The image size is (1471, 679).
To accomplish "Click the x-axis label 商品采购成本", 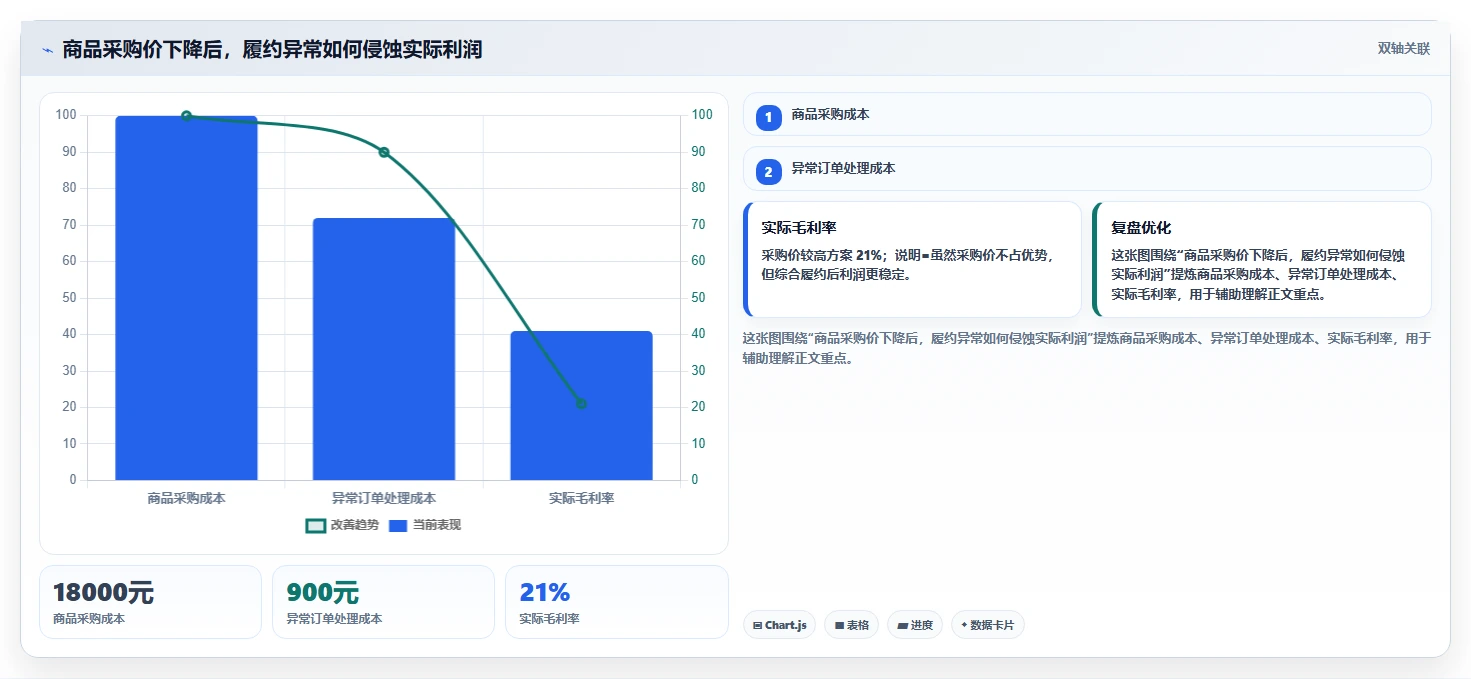I will (186, 497).
